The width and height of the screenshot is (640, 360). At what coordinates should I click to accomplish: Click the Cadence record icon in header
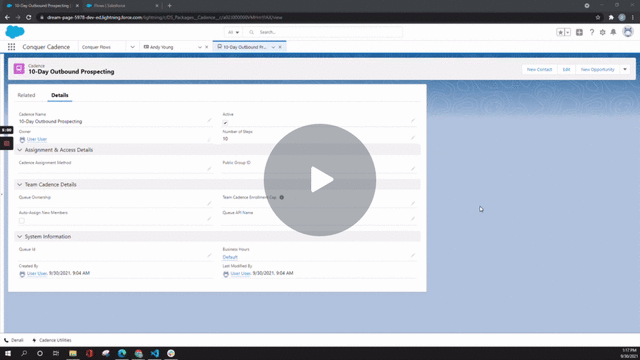coord(19,69)
